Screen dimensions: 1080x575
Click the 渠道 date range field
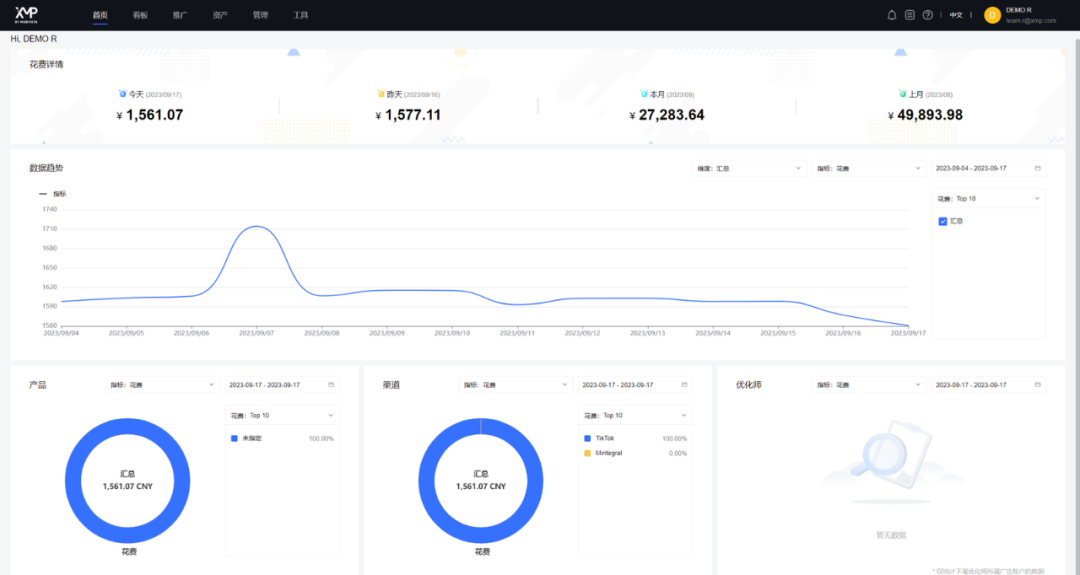[635, 385]
